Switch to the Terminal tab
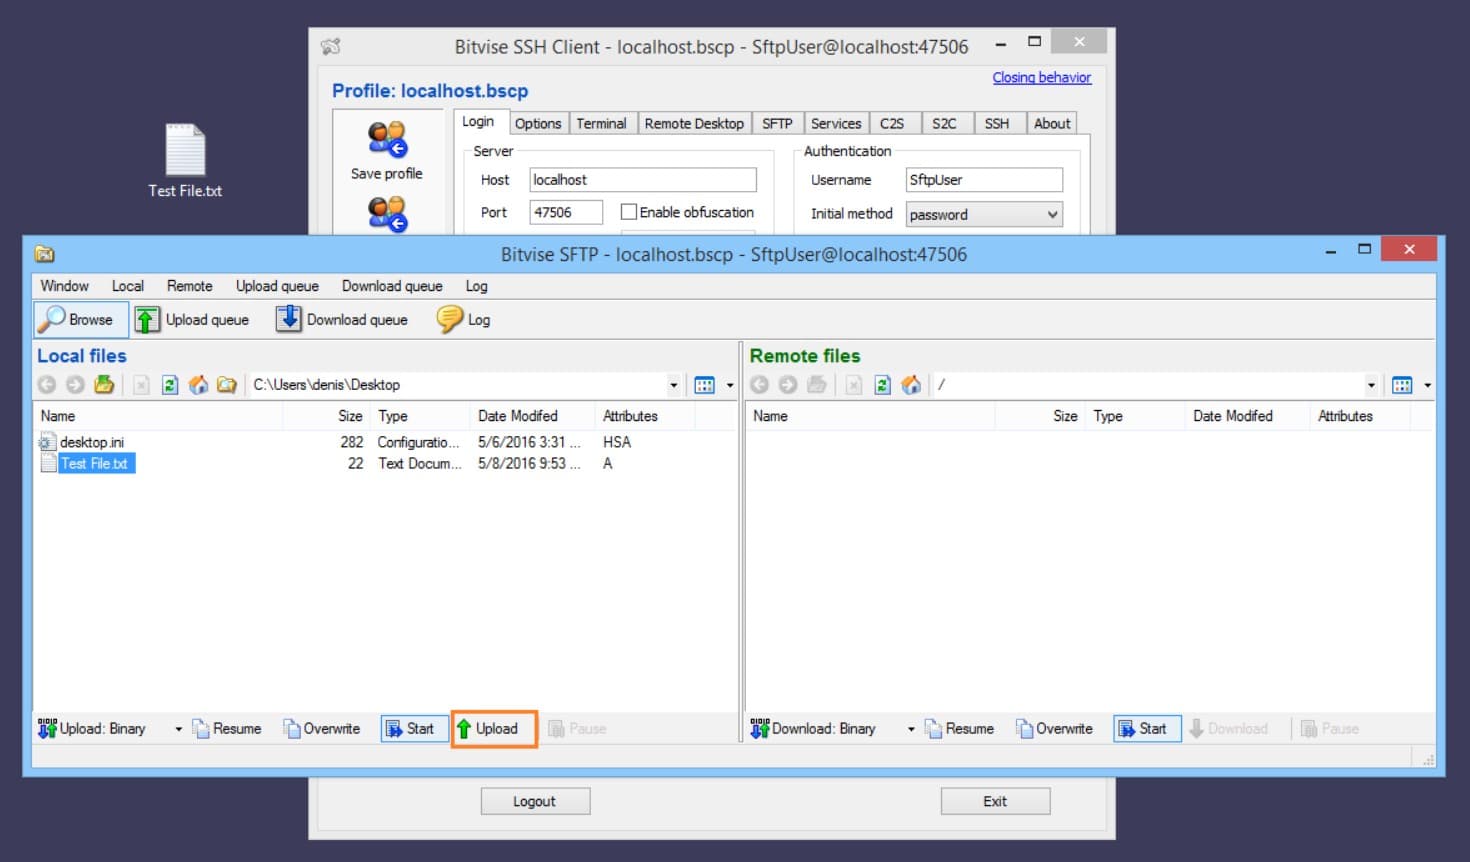This screenshot has width=1470, height=862. point(602,123)
